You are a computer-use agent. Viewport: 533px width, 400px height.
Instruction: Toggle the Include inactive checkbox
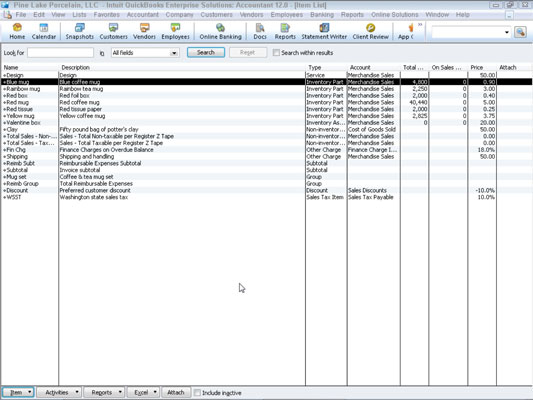tap(197, 393)
